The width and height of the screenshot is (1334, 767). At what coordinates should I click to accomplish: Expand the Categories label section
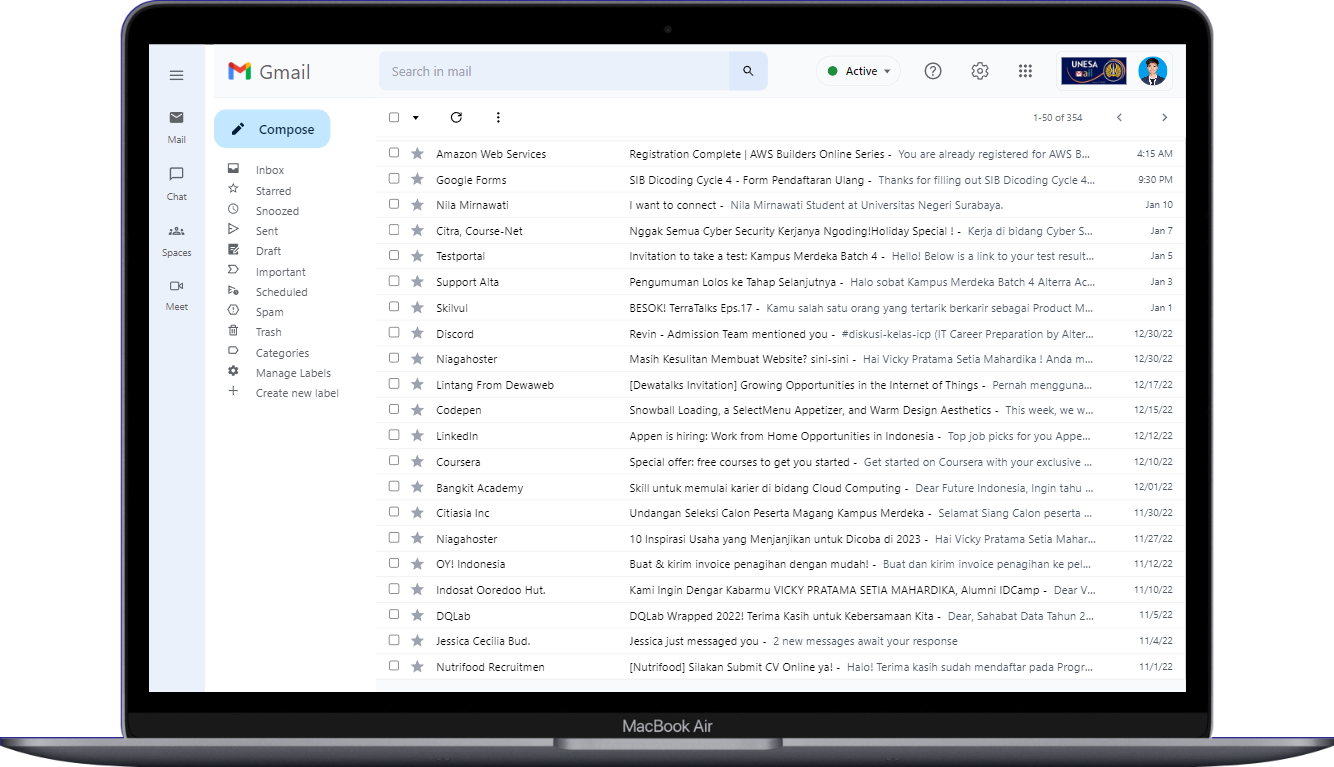coord(282,352)
